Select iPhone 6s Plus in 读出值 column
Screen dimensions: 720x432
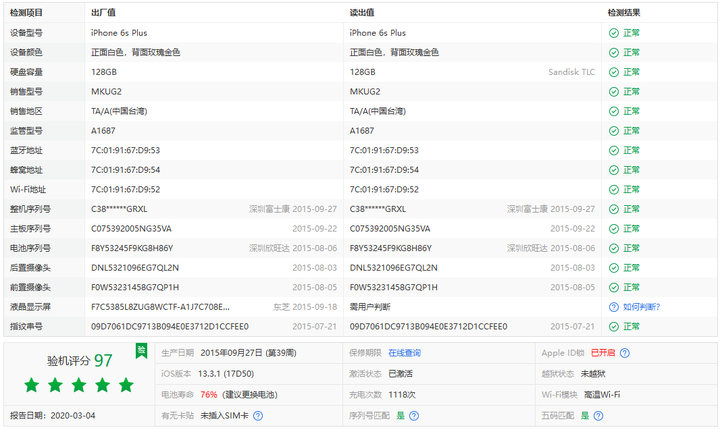click(377, 33)
